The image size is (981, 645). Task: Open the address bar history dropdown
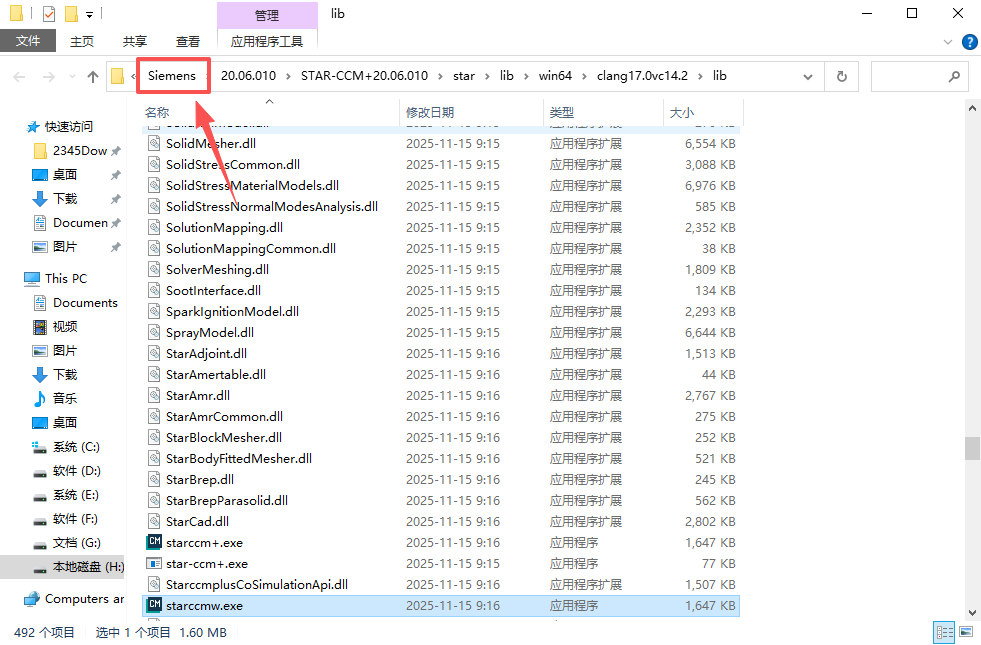(x=812, y=77)
